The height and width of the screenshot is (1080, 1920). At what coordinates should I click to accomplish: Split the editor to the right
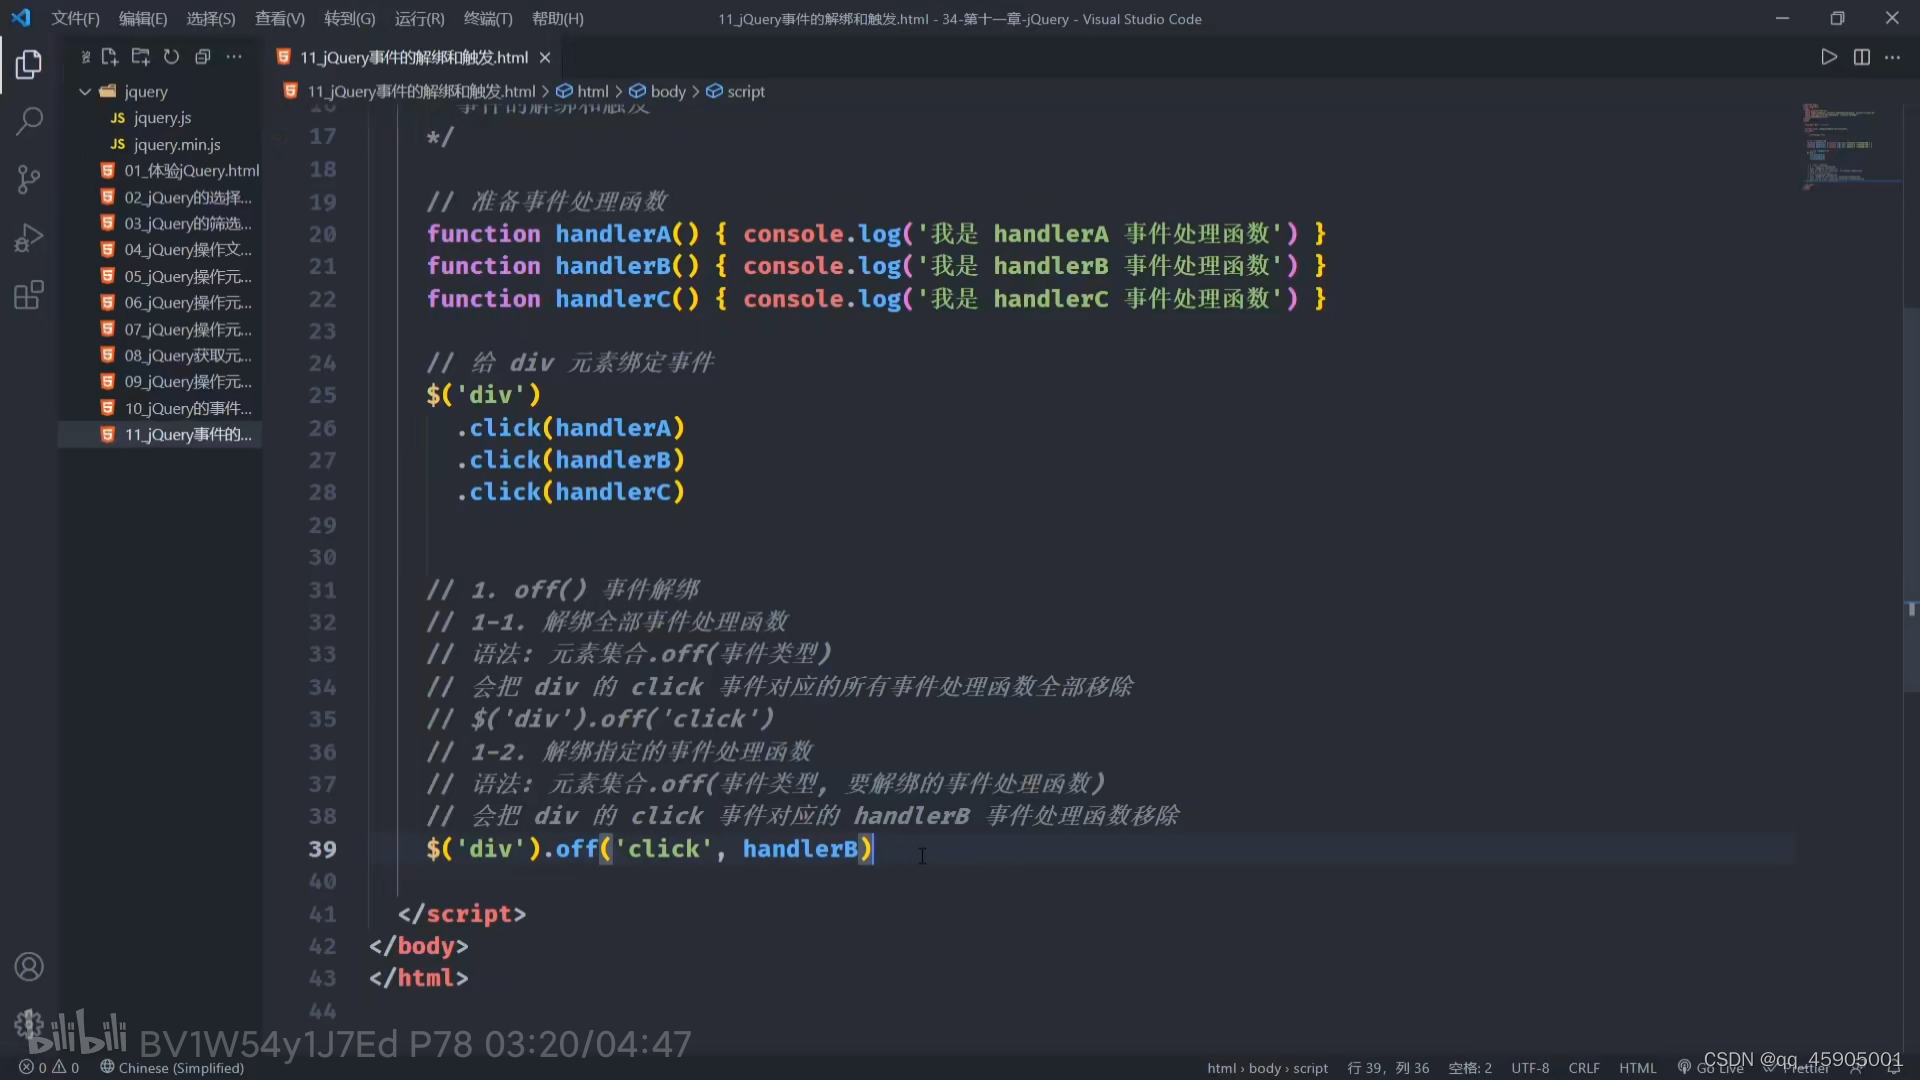(1861, 57)
